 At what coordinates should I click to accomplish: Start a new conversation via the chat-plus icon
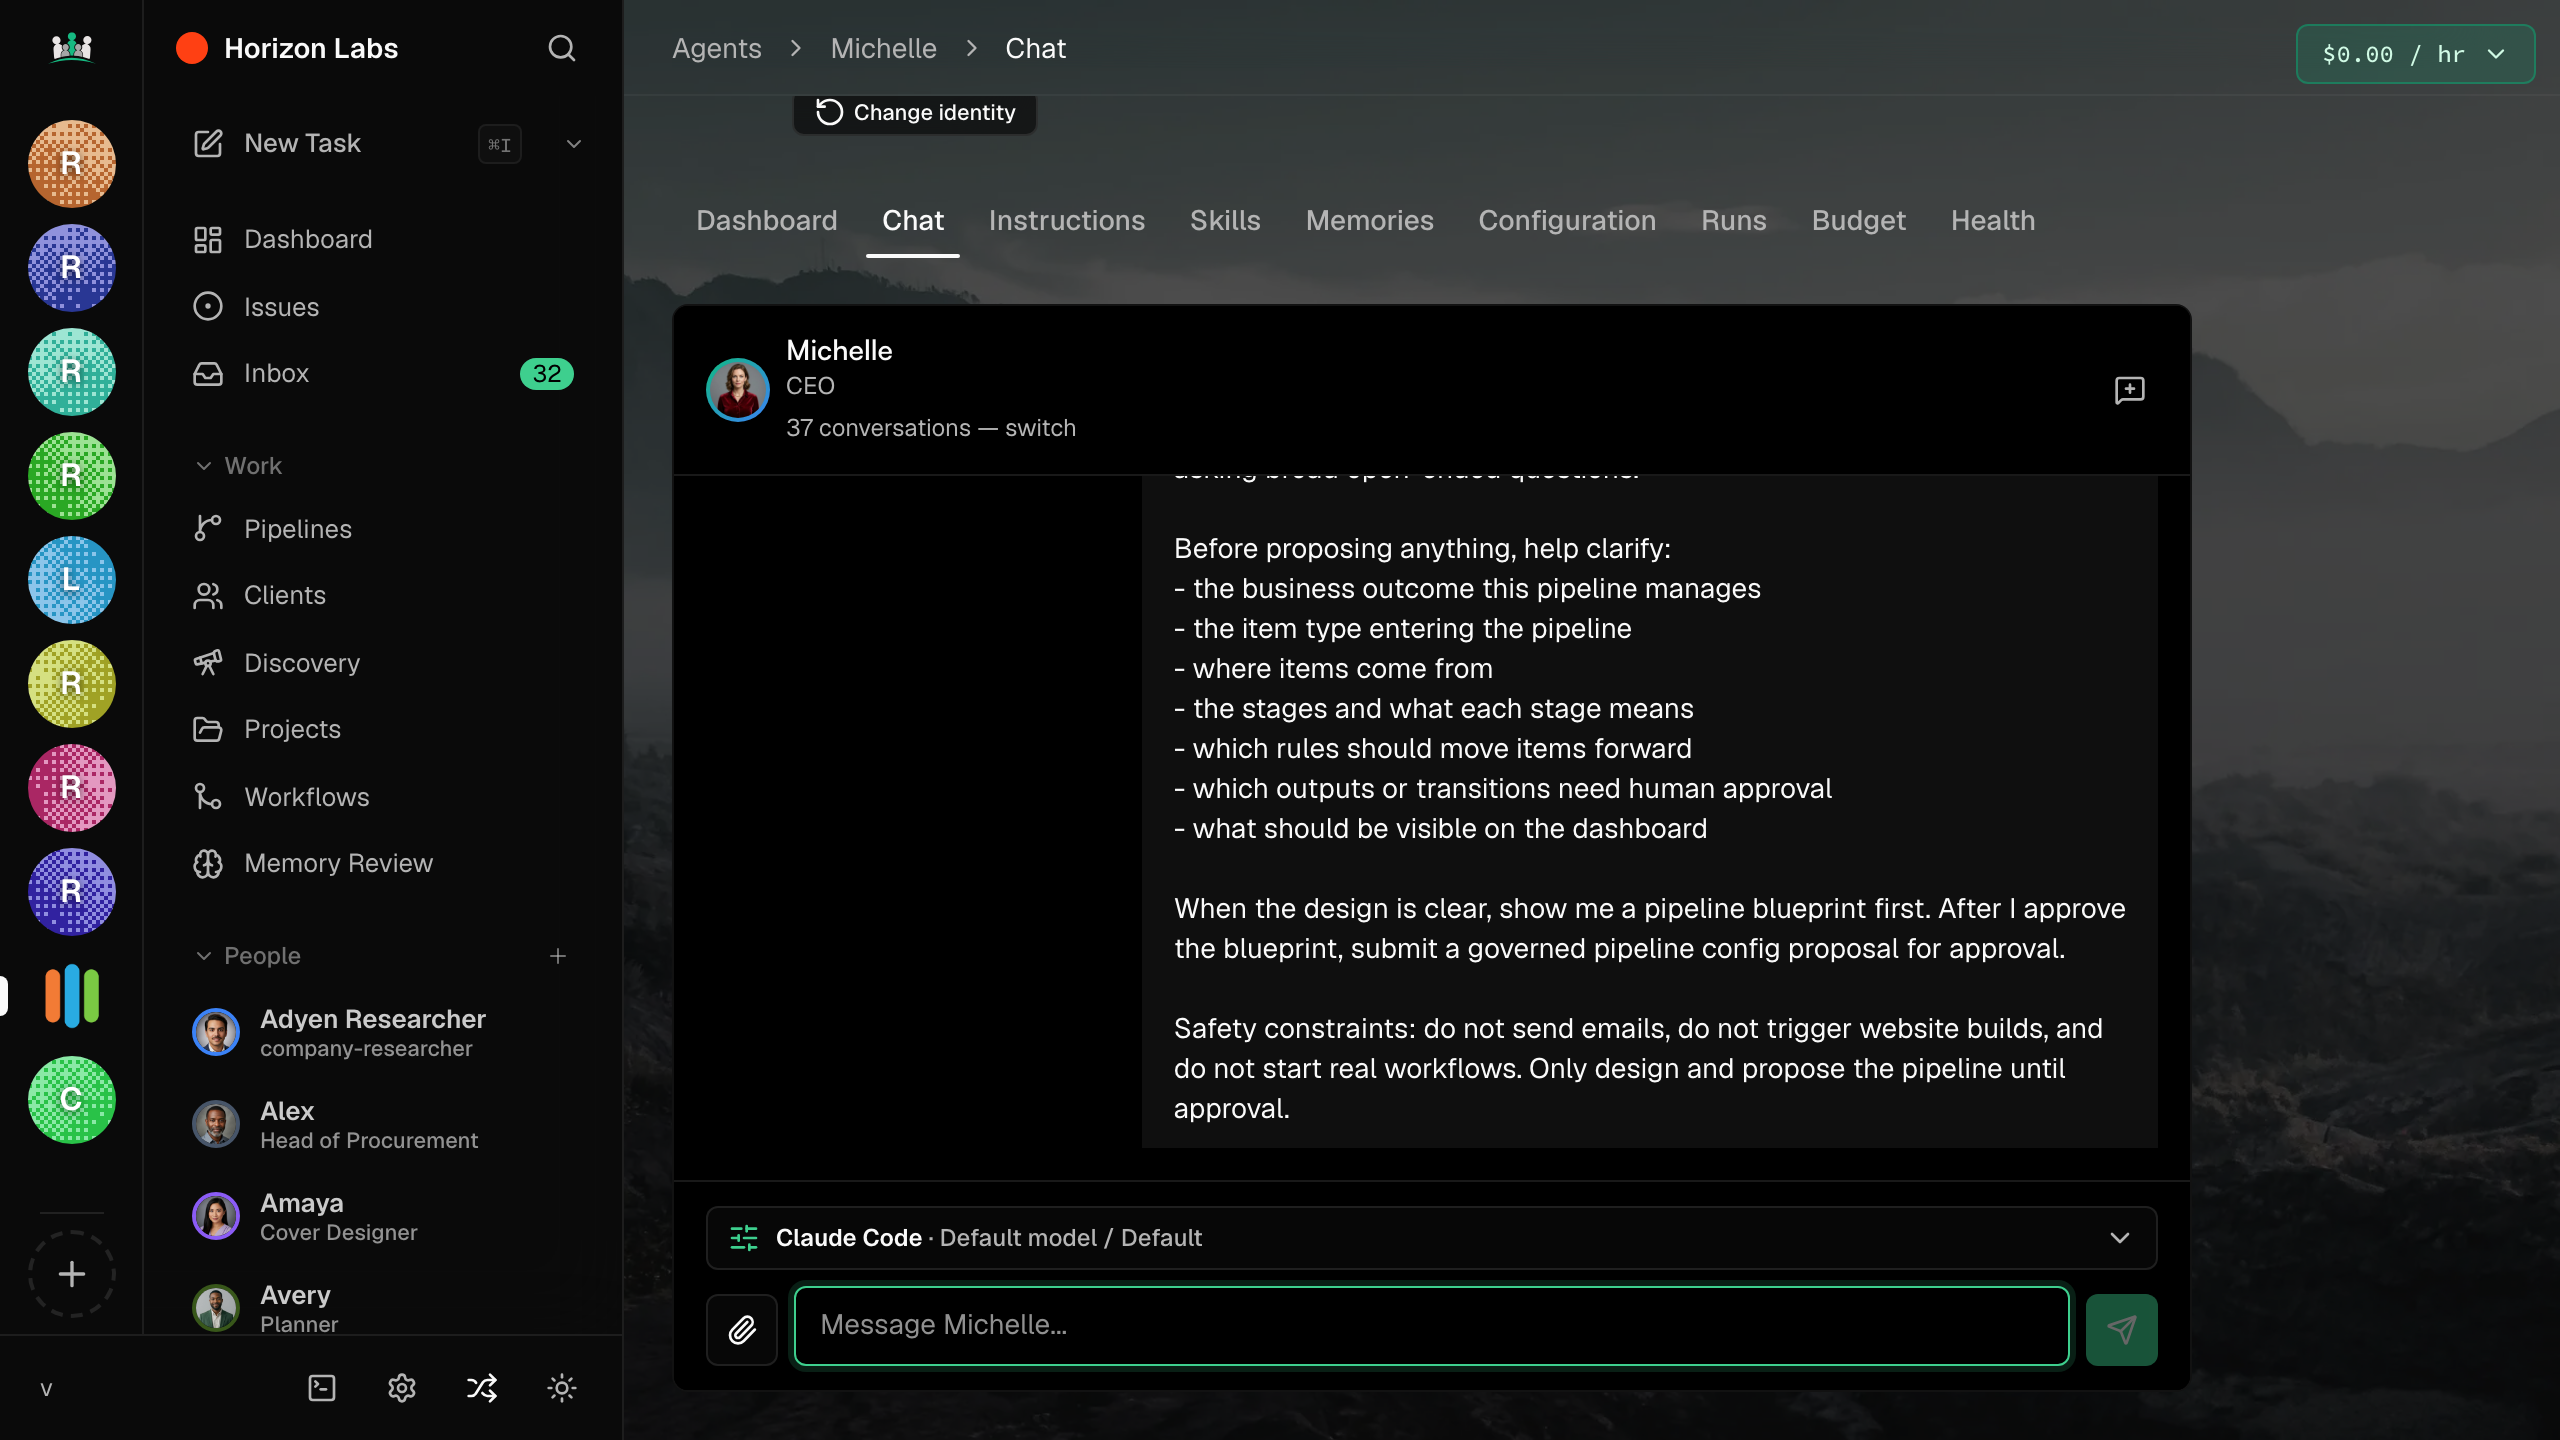click(x=2130, y=390)
